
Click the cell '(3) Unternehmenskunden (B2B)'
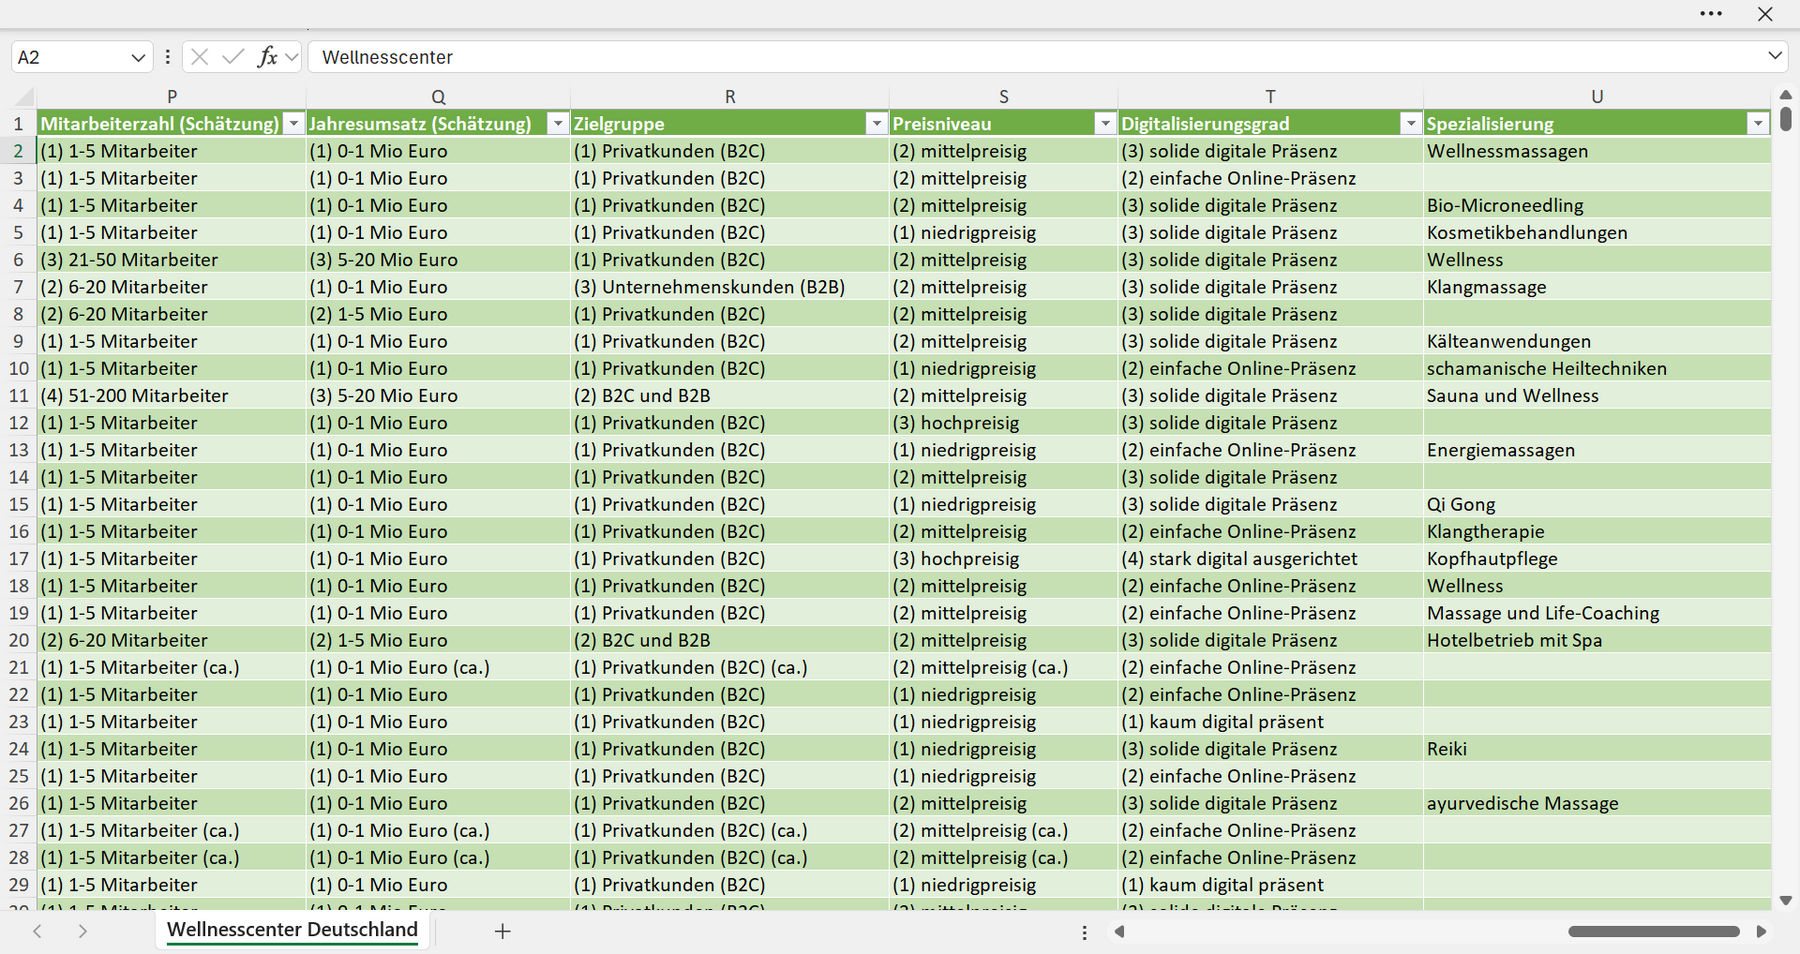click(730, 287)
